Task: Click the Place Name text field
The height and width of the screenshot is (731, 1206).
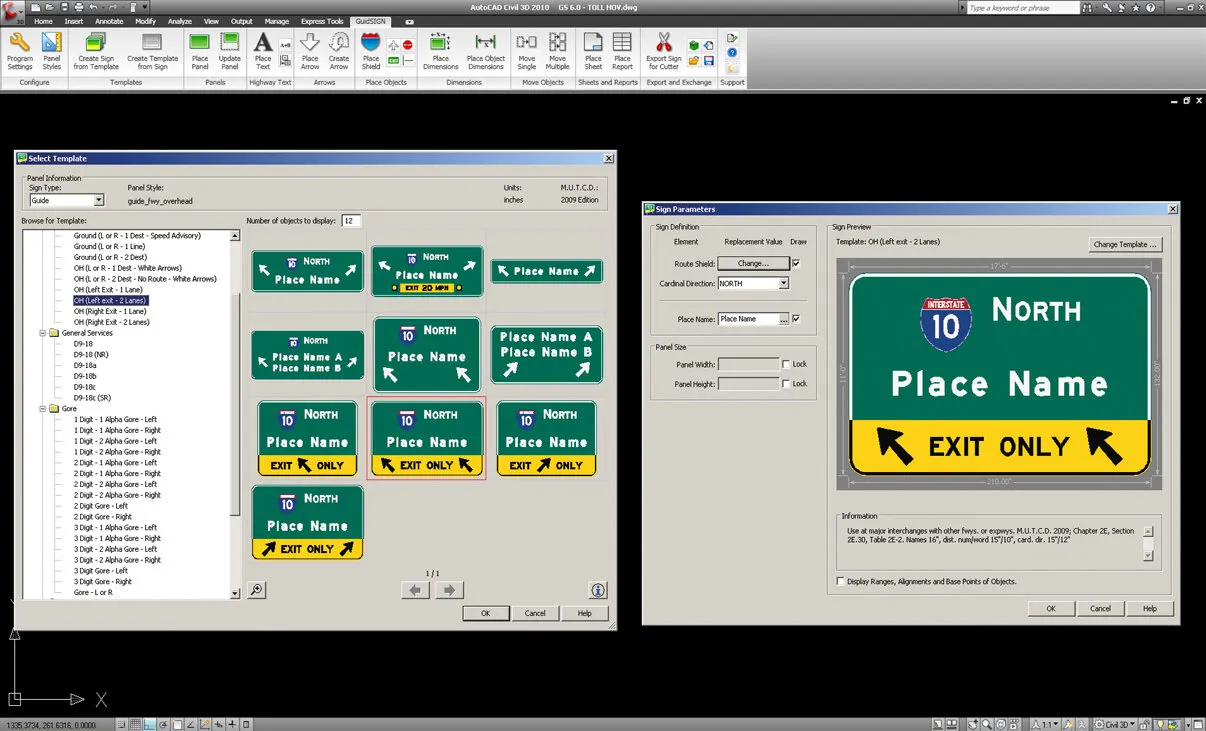Action: (x=748, y=319)
